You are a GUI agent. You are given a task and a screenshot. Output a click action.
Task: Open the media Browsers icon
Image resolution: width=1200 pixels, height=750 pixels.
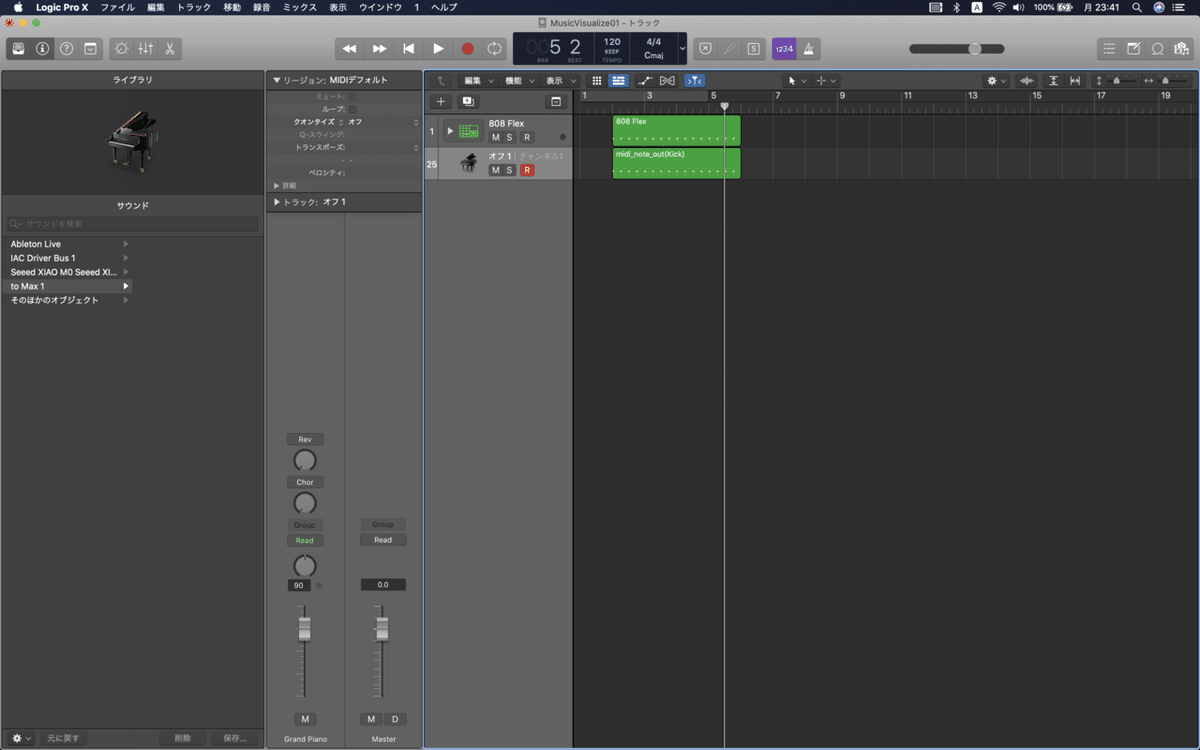click(1181, 48)
